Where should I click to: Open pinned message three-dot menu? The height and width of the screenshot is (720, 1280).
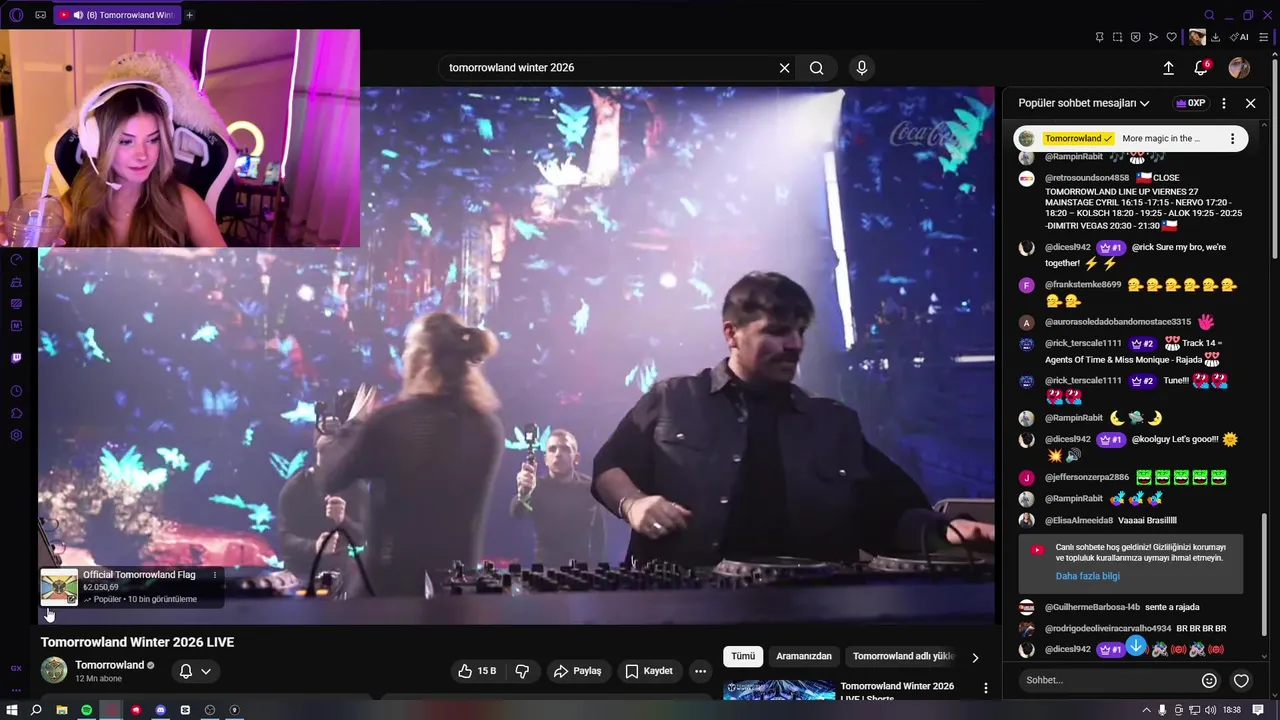pos(1232,139)
